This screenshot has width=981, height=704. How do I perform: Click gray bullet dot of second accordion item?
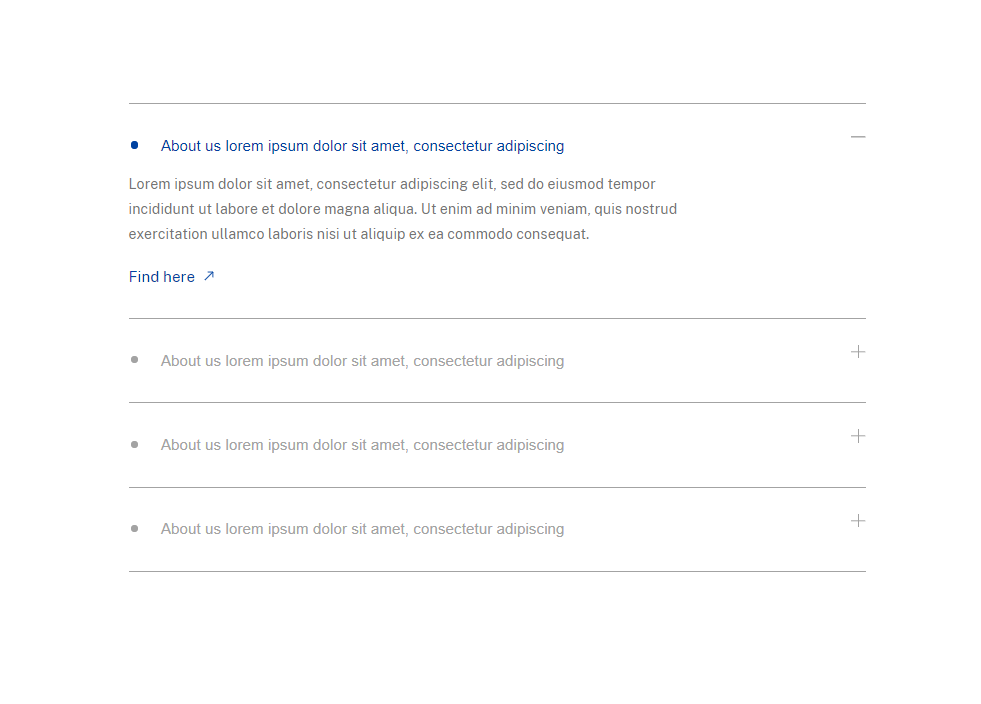point(135,360)
